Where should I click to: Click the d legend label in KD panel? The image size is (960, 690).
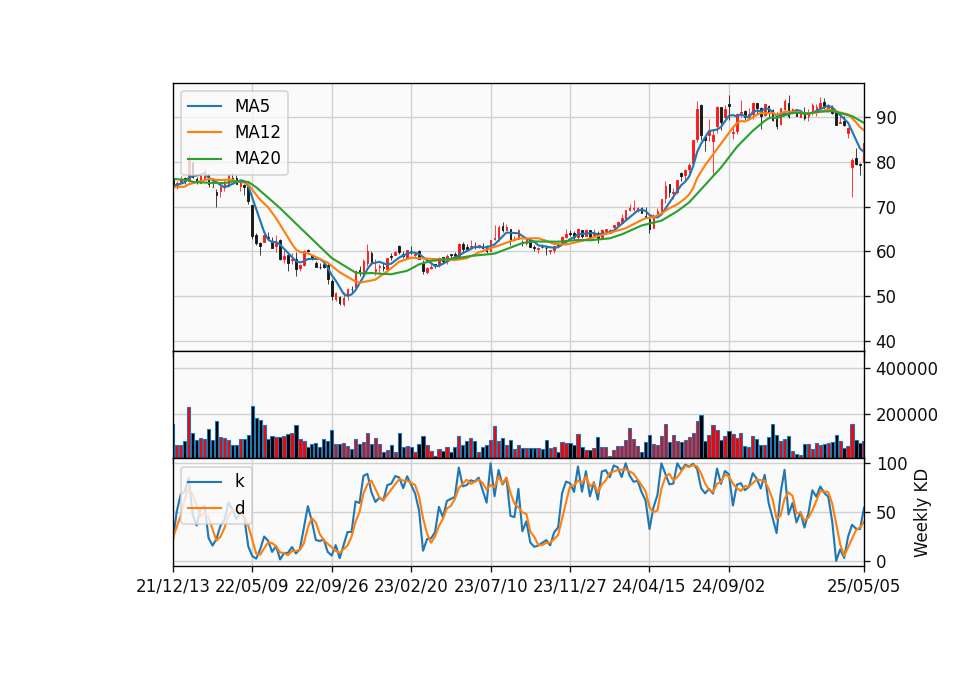[239, 508]
